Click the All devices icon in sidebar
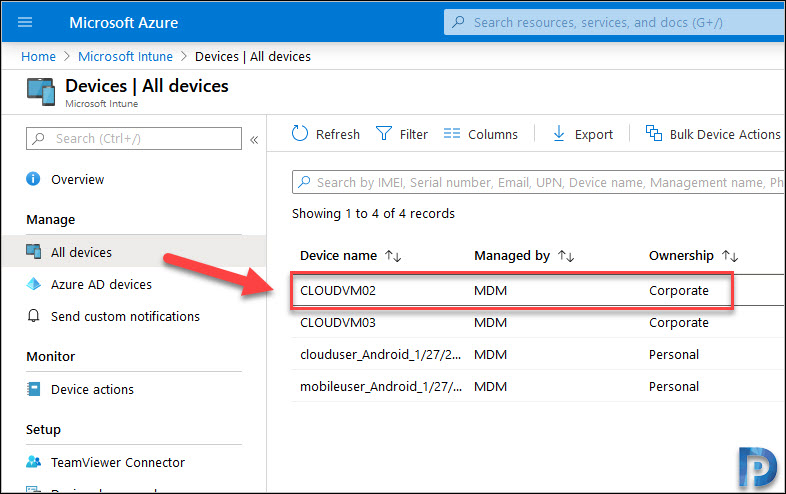 34,251
